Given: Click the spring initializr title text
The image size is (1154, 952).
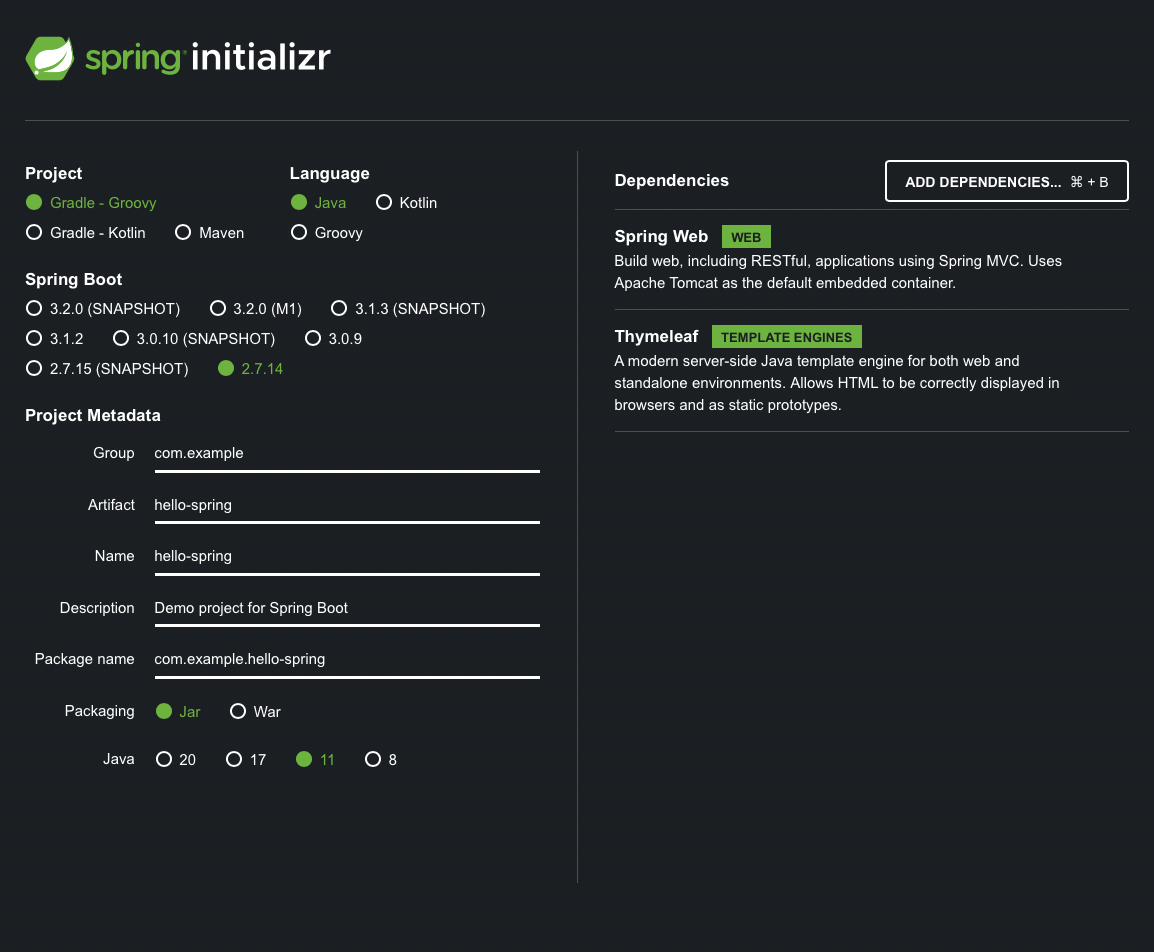Looking at the screenshot, I should click(208, 57).
